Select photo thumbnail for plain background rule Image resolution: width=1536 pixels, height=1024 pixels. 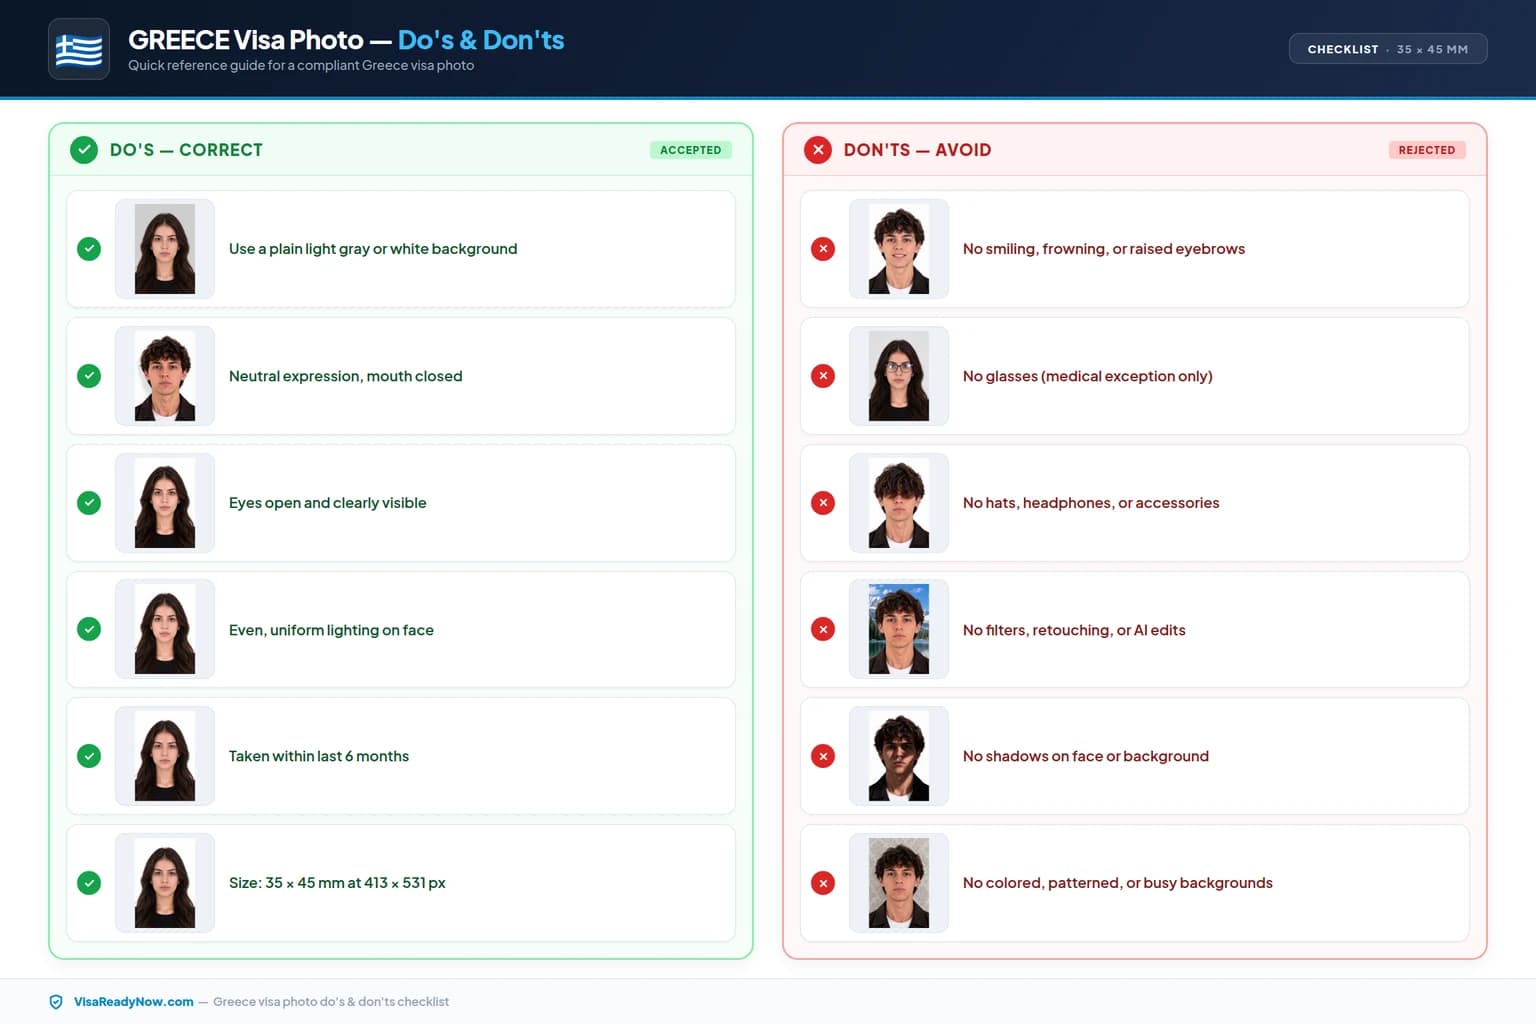pos(165,249)
